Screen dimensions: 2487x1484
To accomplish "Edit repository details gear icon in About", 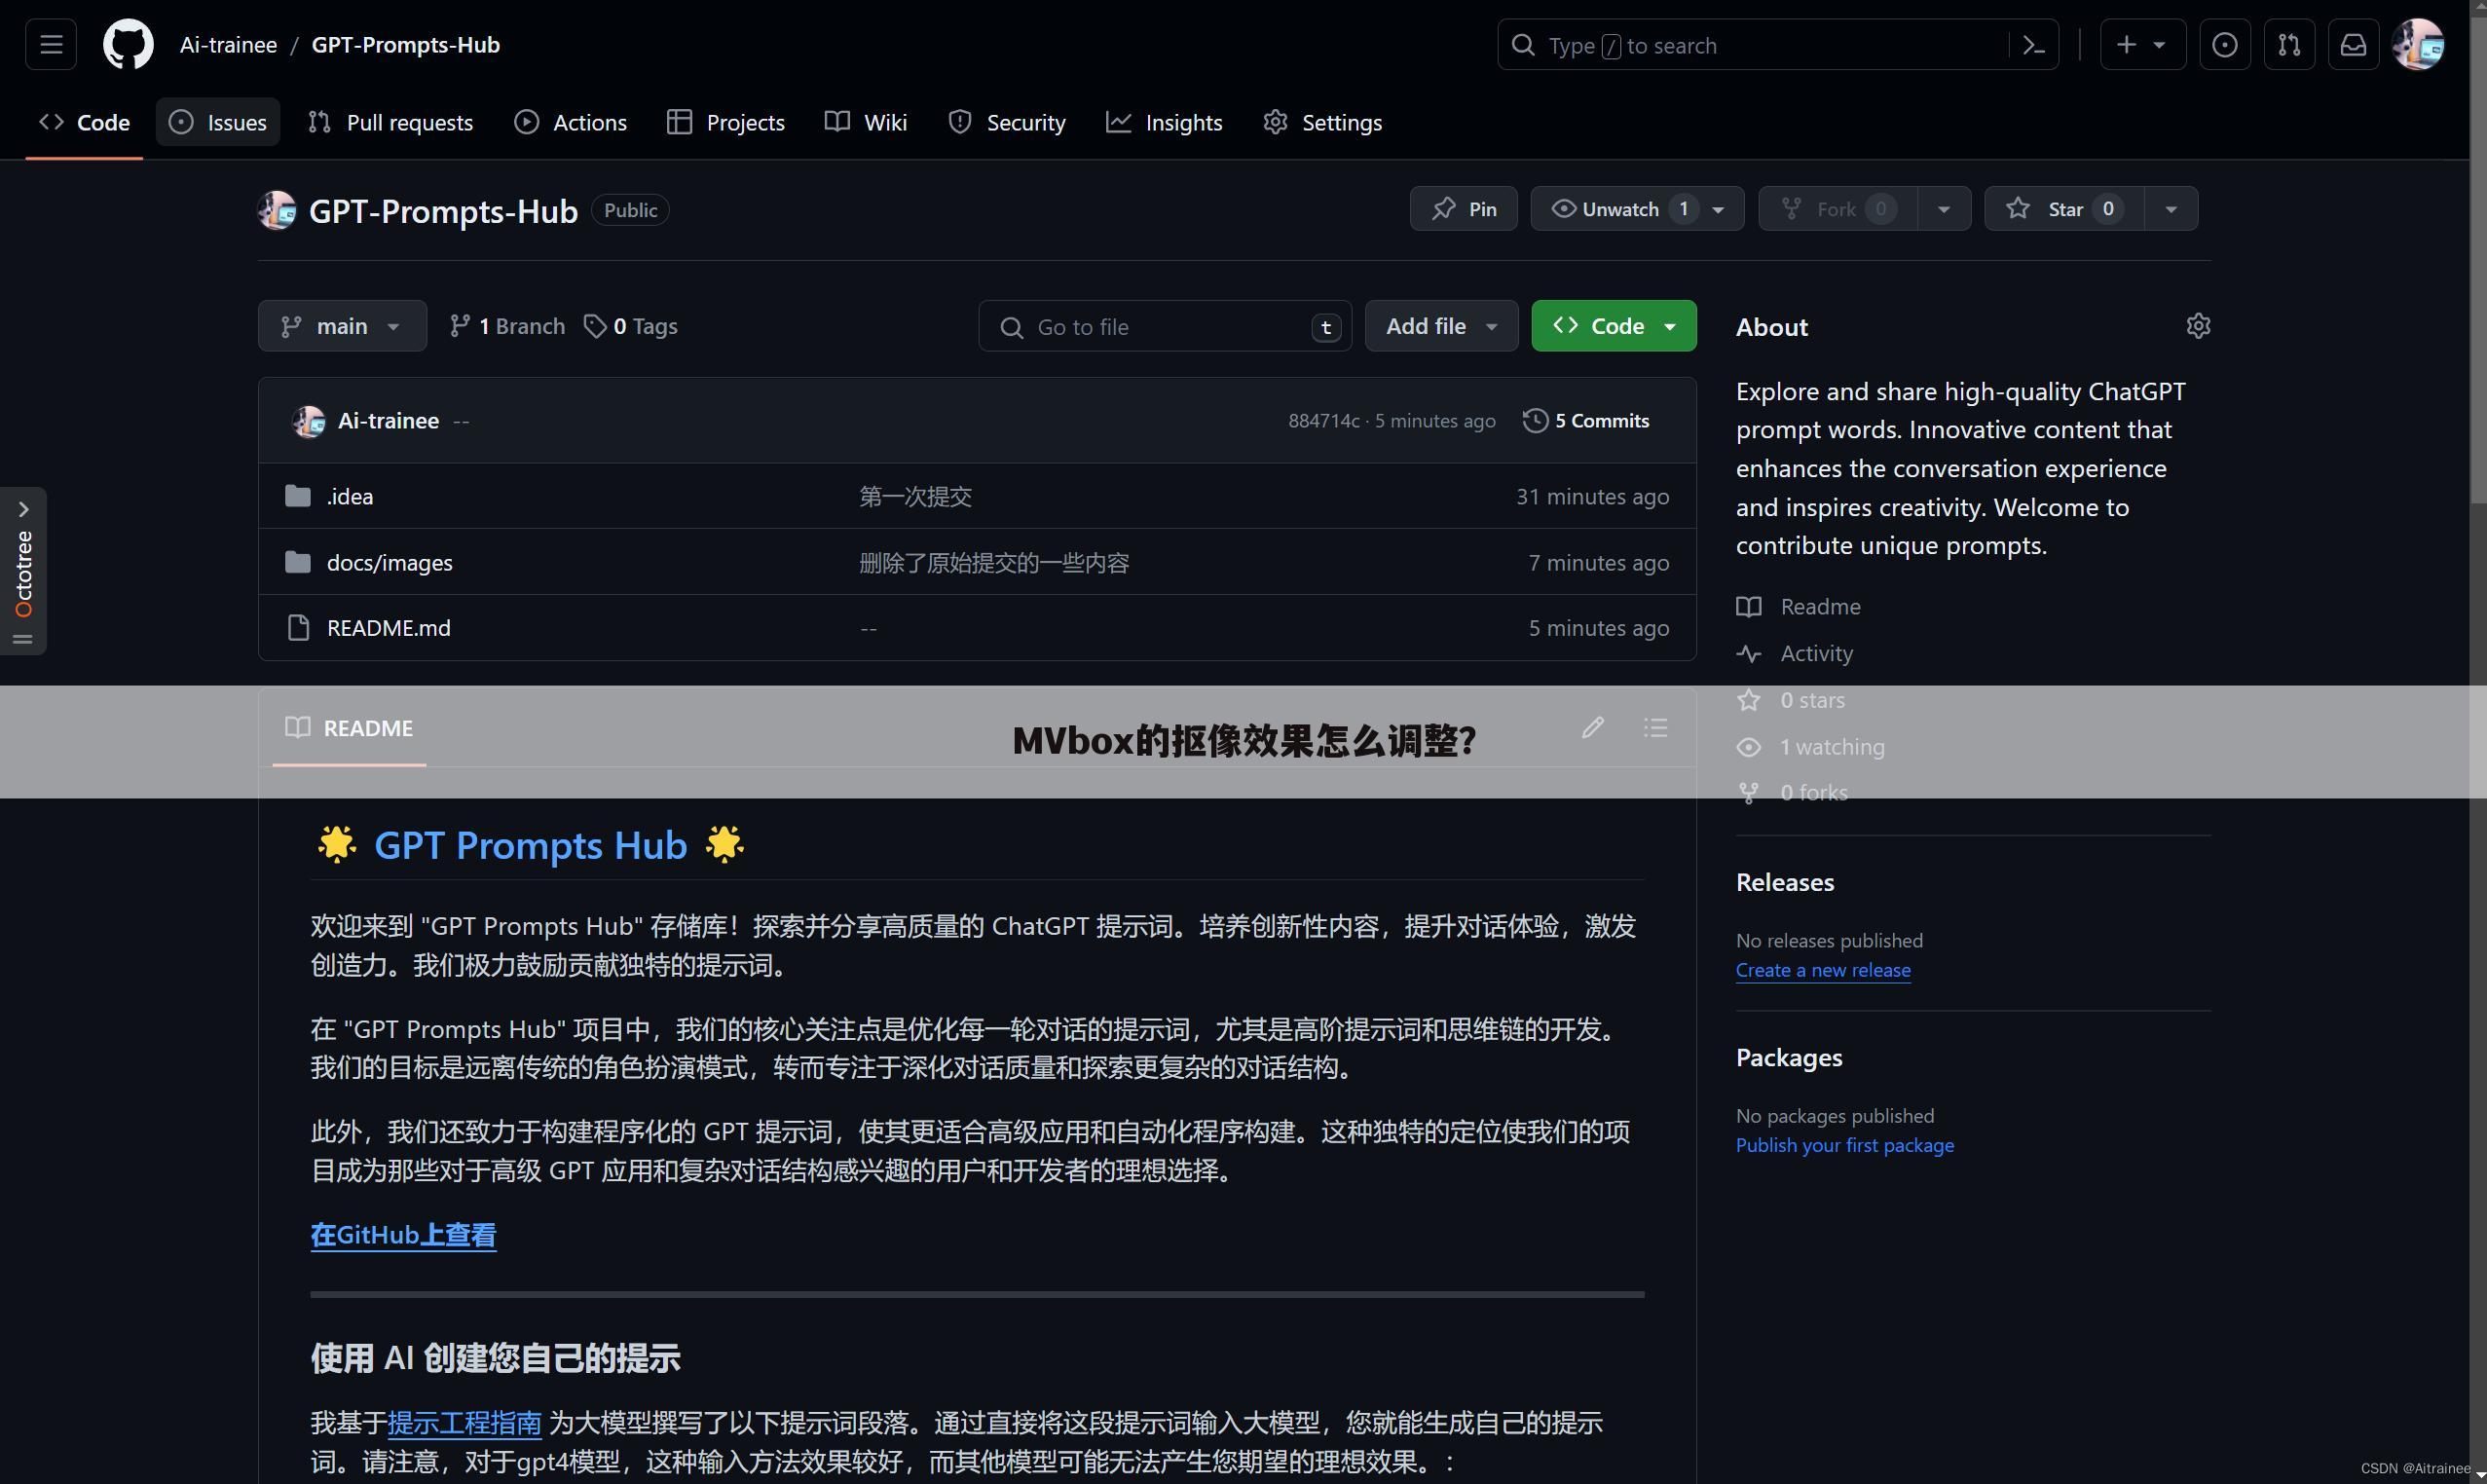I will click(2197, 326).
